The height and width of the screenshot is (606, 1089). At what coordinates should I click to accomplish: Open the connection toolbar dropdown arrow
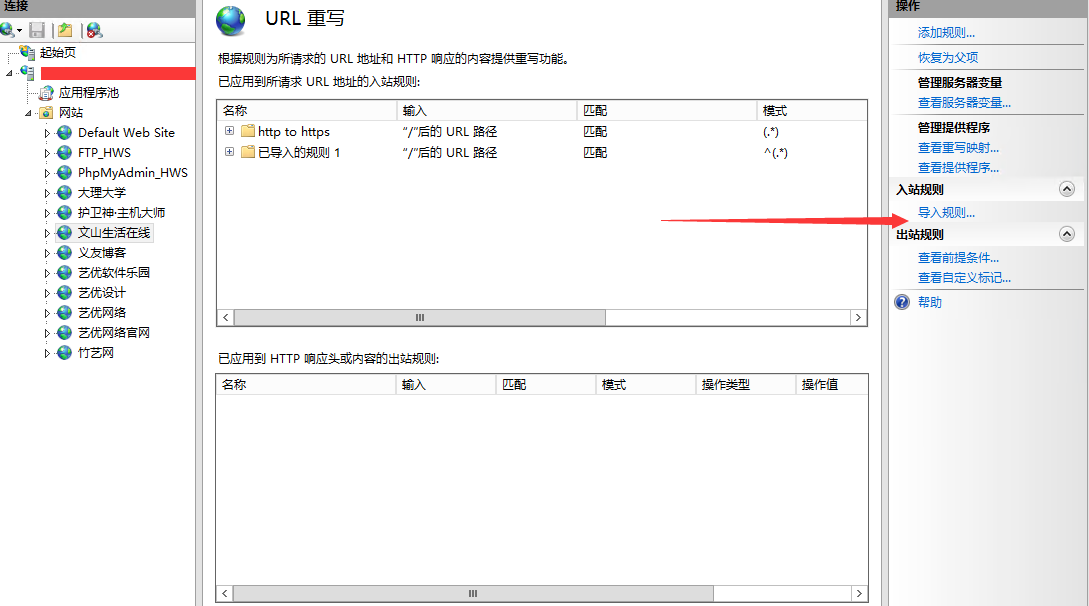[18, 30]
